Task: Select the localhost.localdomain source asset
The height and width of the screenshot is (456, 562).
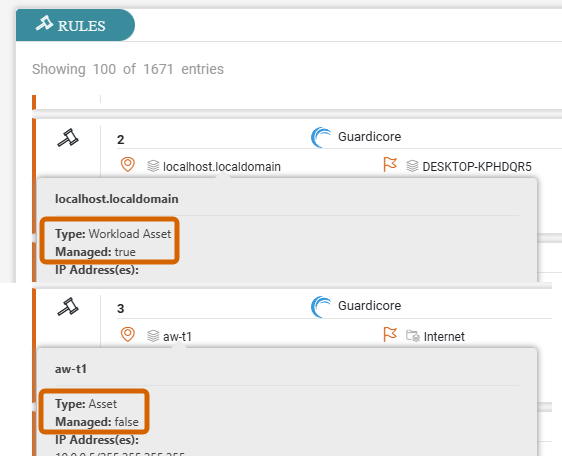Action: [x=222, y=167]
